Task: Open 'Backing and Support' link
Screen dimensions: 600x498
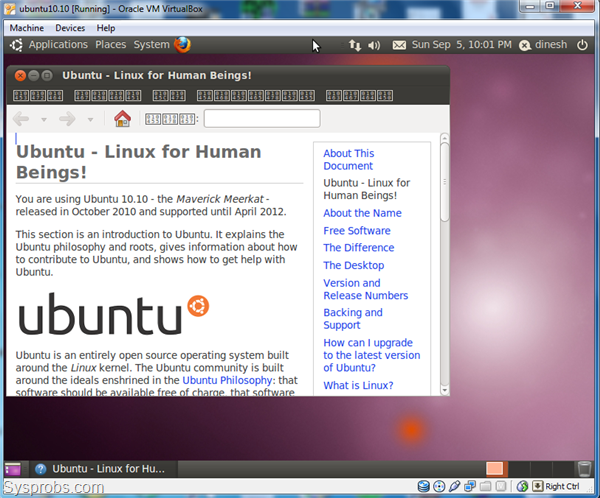Action: pyautogui.click(x=353, y=319)
